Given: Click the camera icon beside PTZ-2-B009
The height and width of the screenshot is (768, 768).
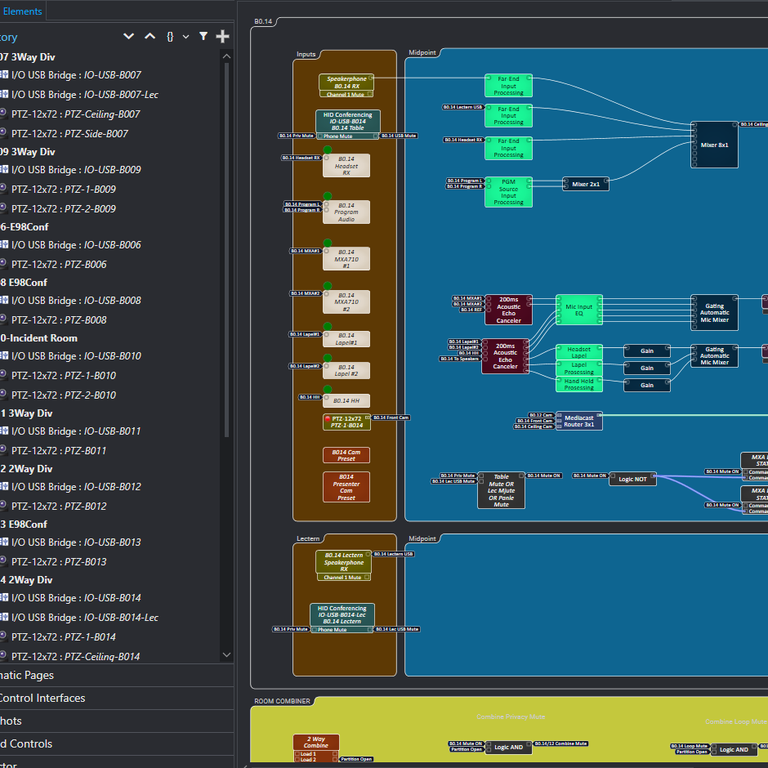Looking at the screenshot, I should 3,208.
